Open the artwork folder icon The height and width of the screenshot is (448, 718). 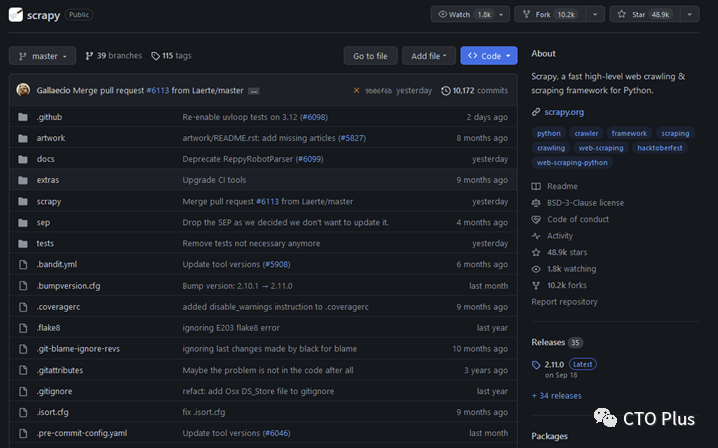23,138
